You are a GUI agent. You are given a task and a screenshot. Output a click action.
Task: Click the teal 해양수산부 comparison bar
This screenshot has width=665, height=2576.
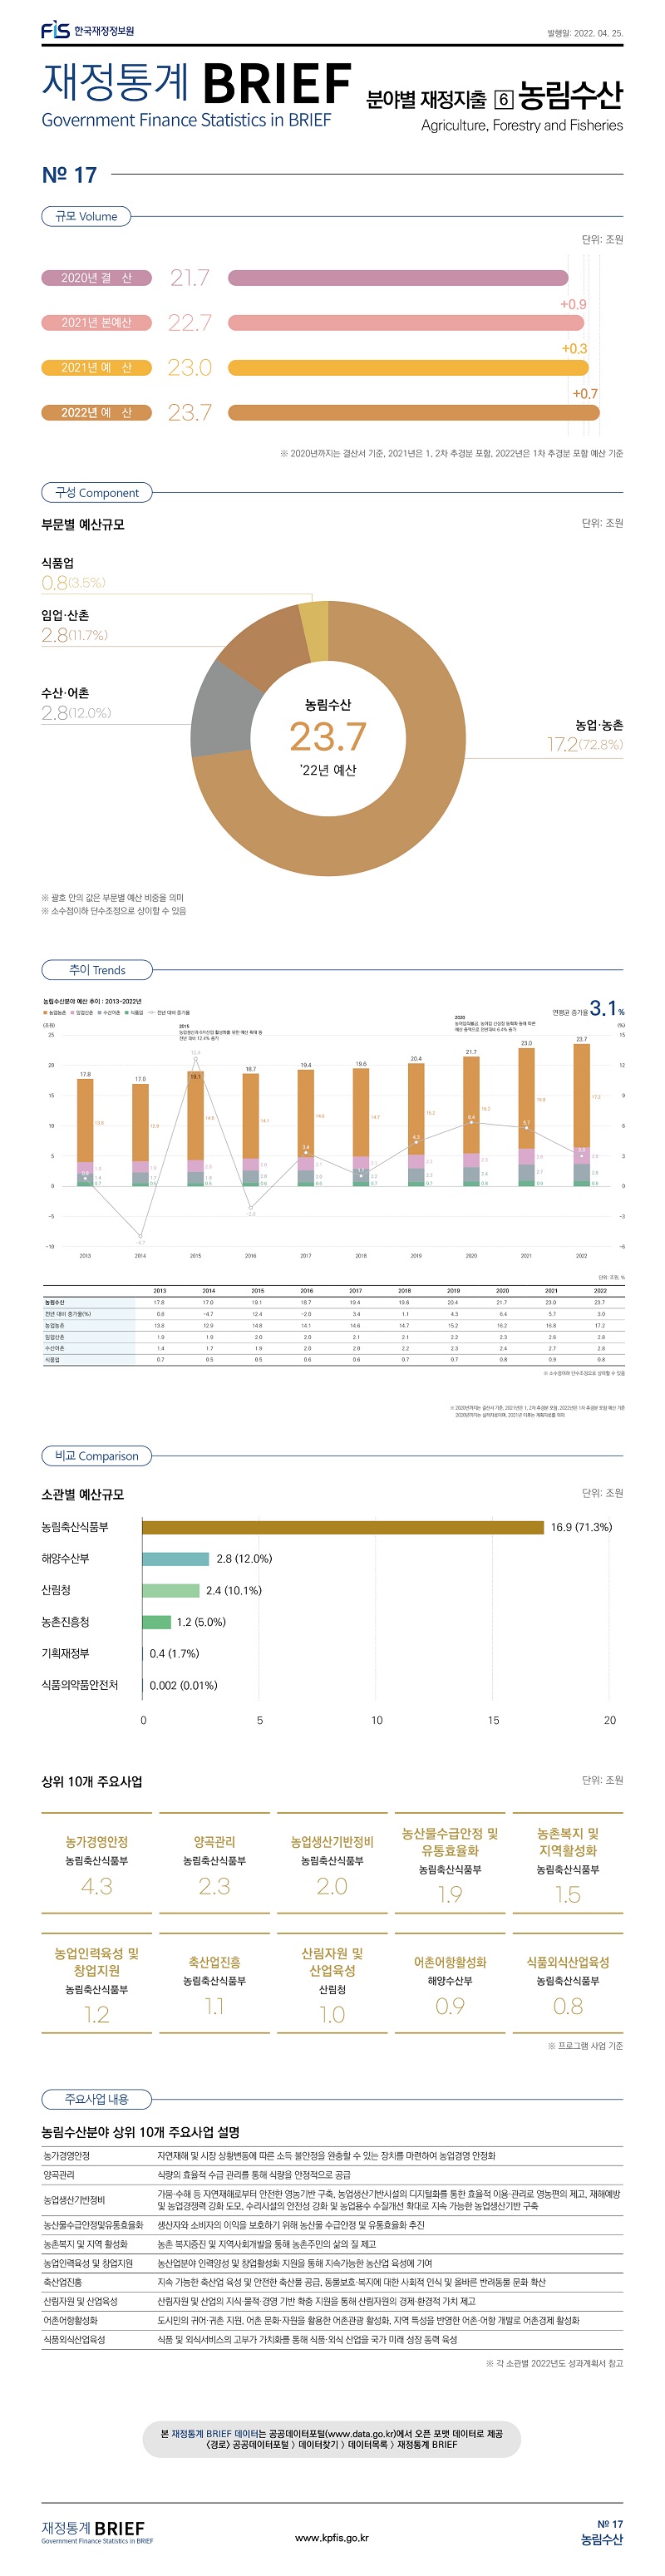coord(176,1559)
